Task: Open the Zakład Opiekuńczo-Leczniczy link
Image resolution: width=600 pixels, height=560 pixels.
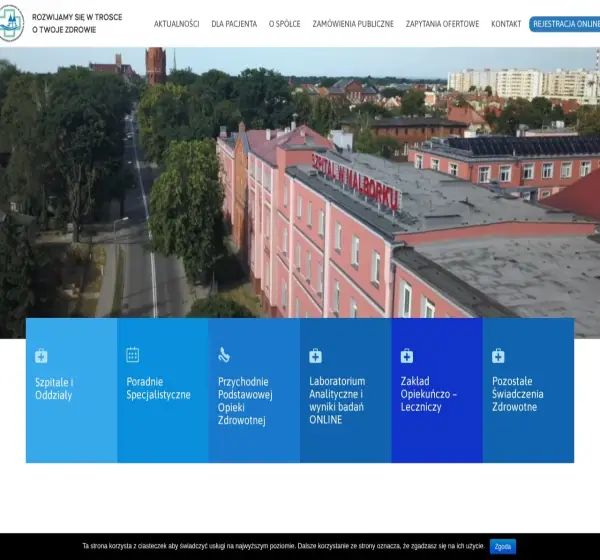Action: pos(429,394)
